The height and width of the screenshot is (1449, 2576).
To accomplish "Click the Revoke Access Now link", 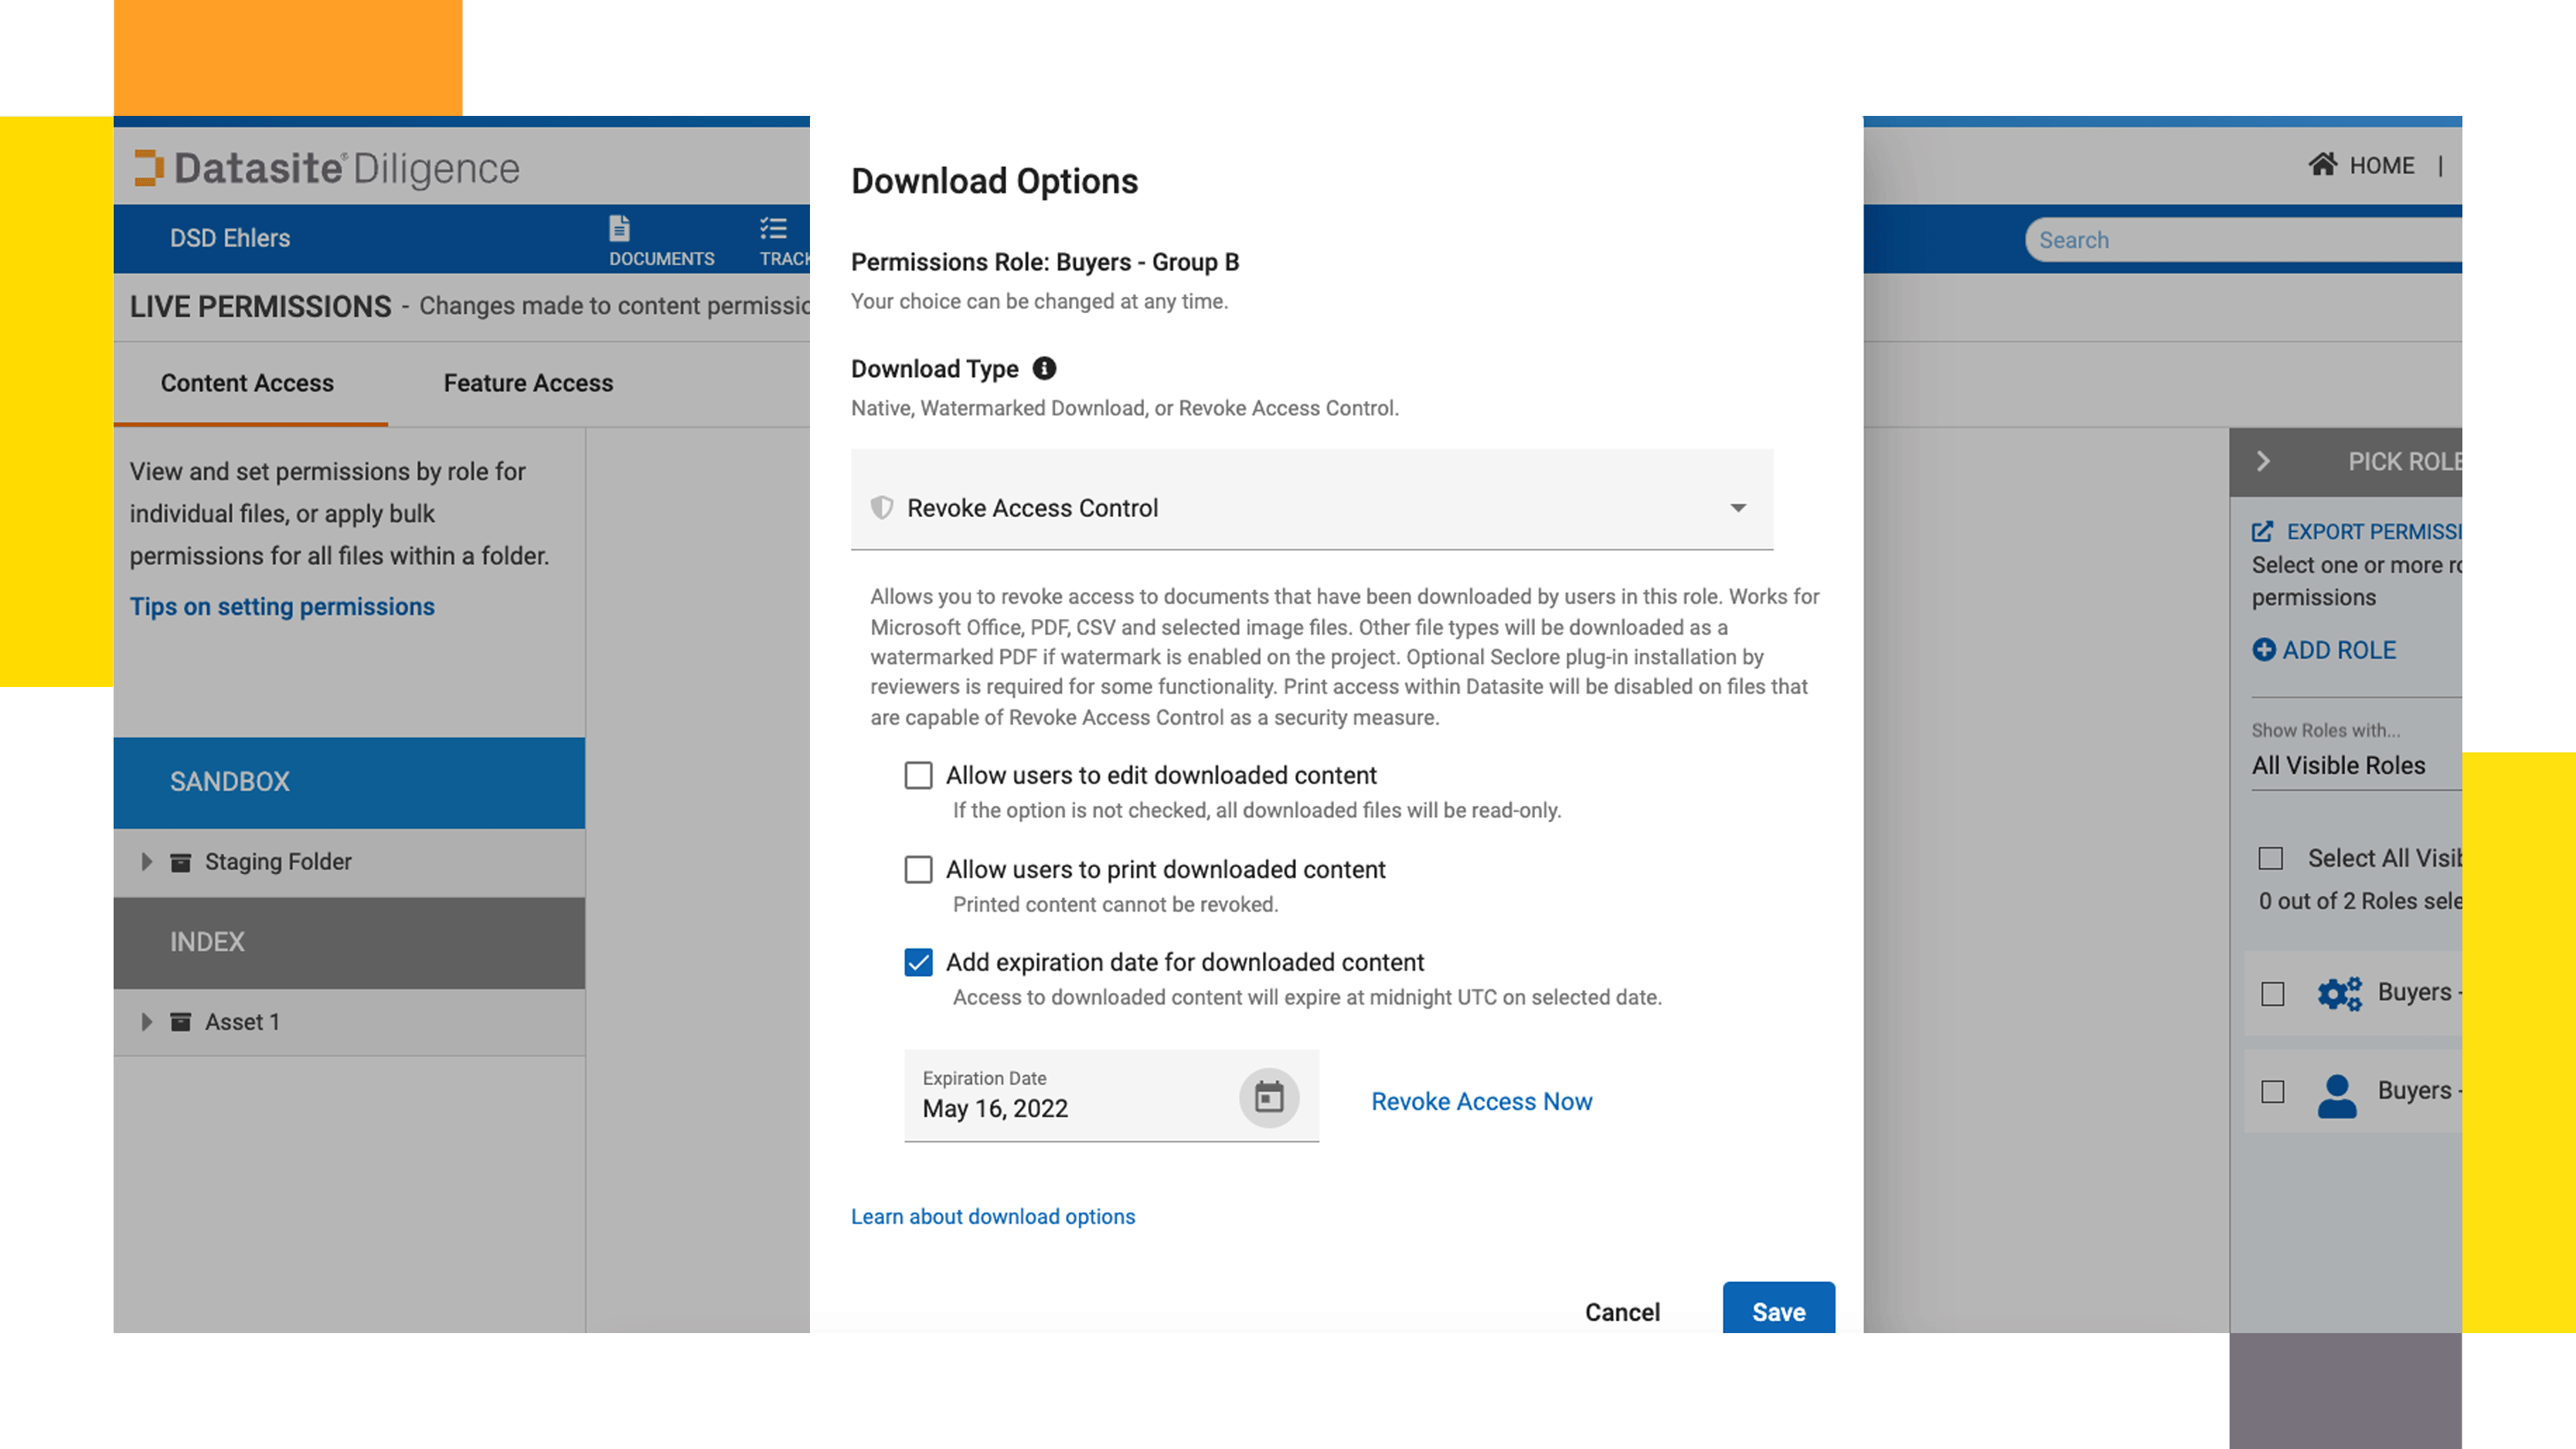I will click(1481, 1099).
